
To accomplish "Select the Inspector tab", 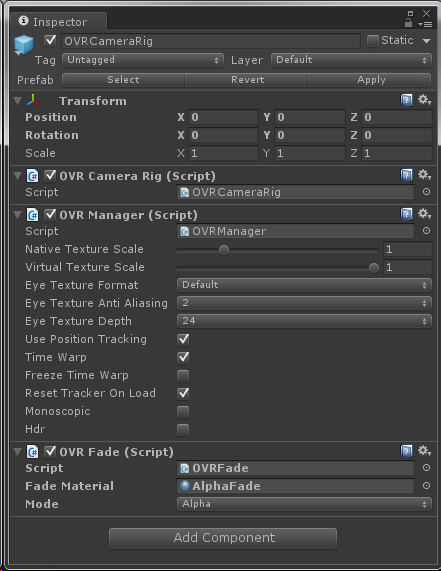I will pyautogui.click(x=59, y=21).
